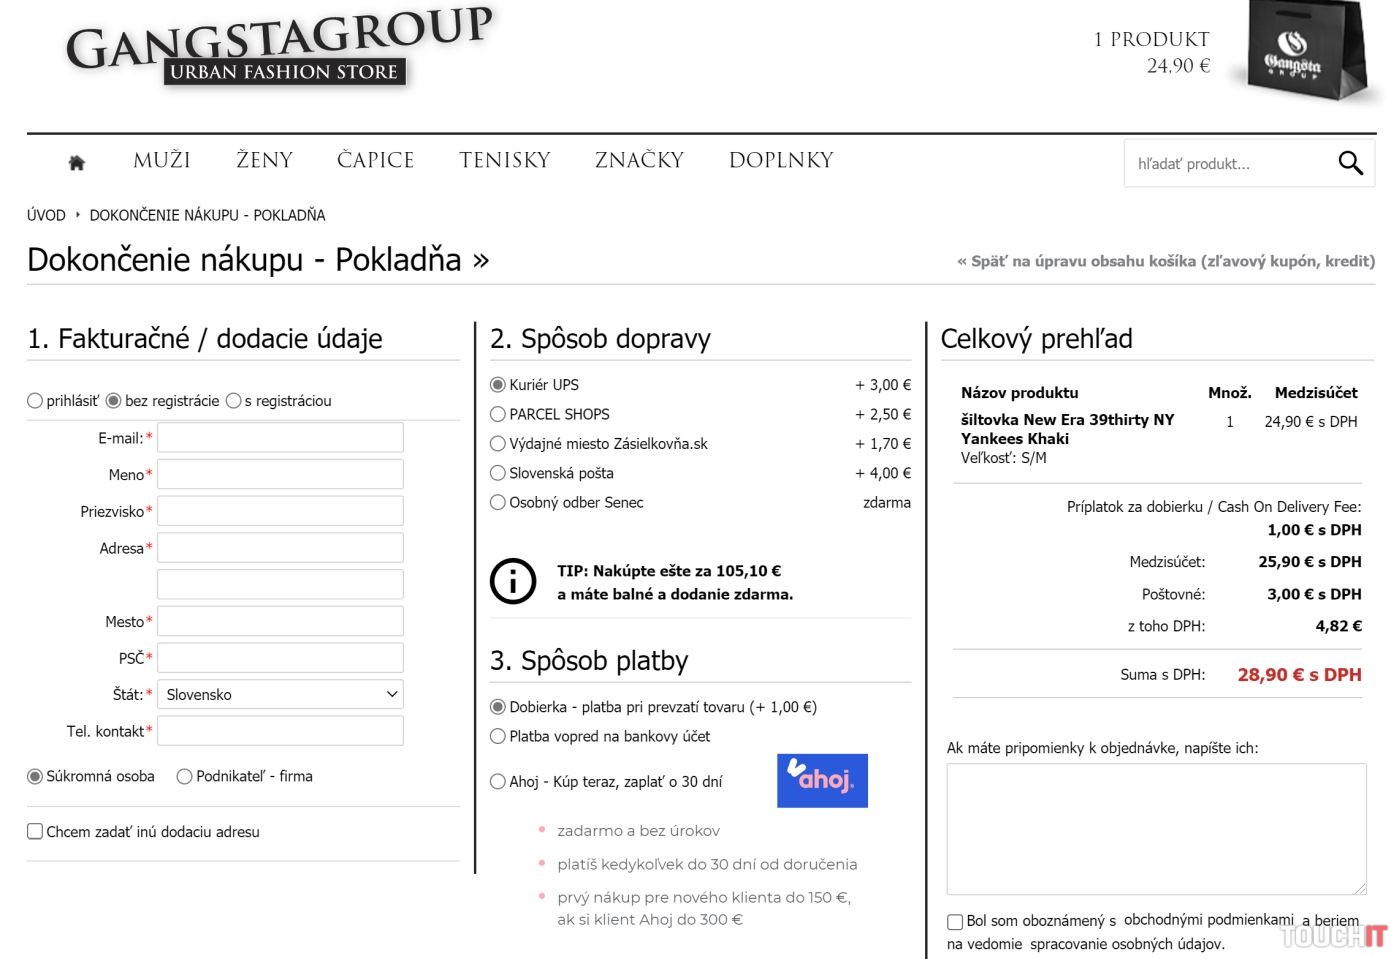Click the first Adresa input field
Image resolution: width=1400 pixels, height=959 pixels.
pyautogui.click(x=280, y=548)
